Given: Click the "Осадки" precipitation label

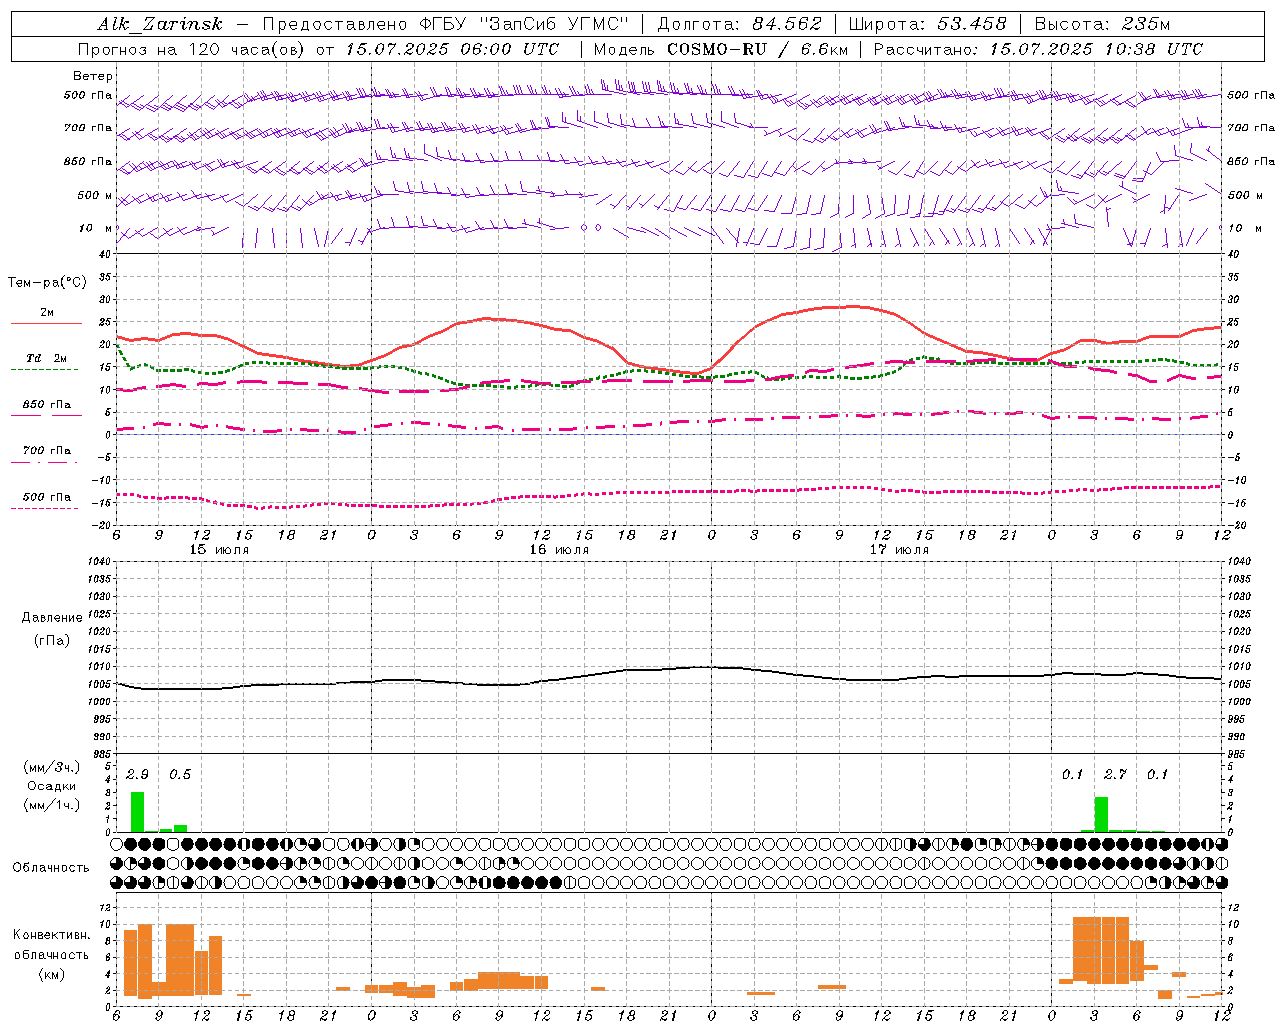Looking at the screenshot, I should (x=52, y=786).
